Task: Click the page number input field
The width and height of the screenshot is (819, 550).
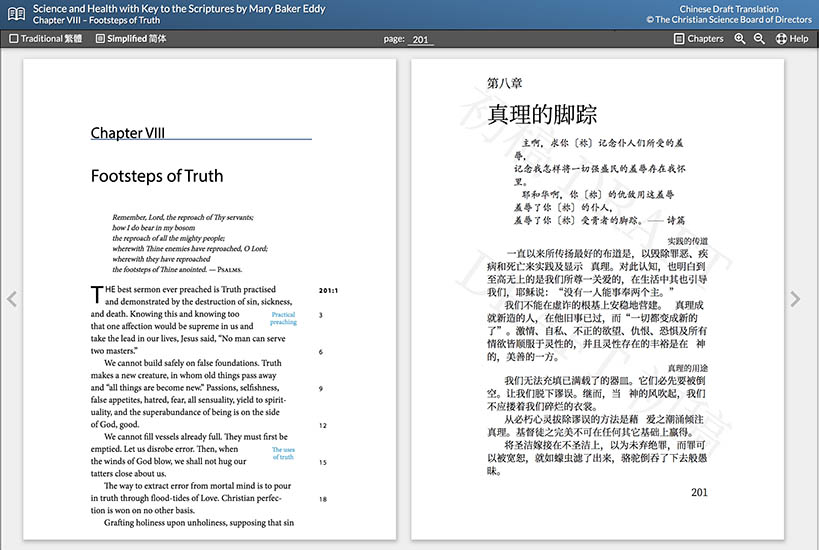Action: point(420,40)
